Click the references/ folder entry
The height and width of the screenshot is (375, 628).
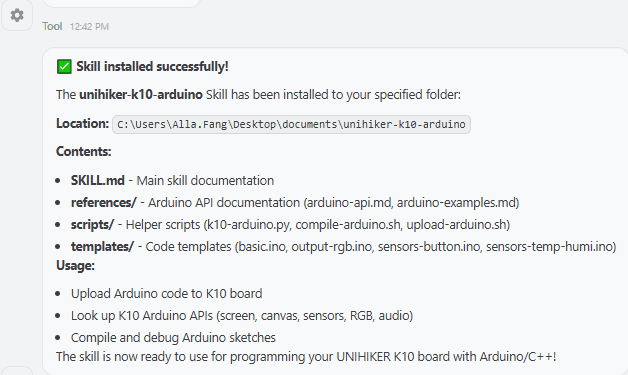point(104,202)
